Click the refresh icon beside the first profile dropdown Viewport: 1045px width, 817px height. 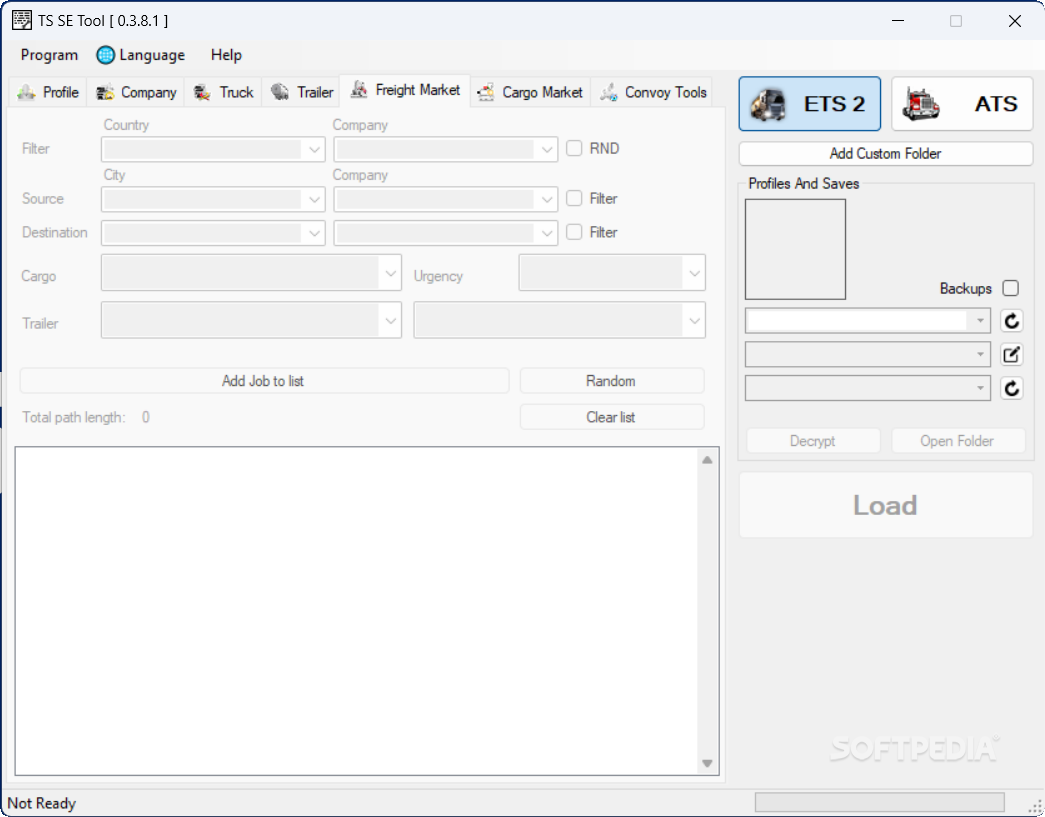[x=1011, y=321]
